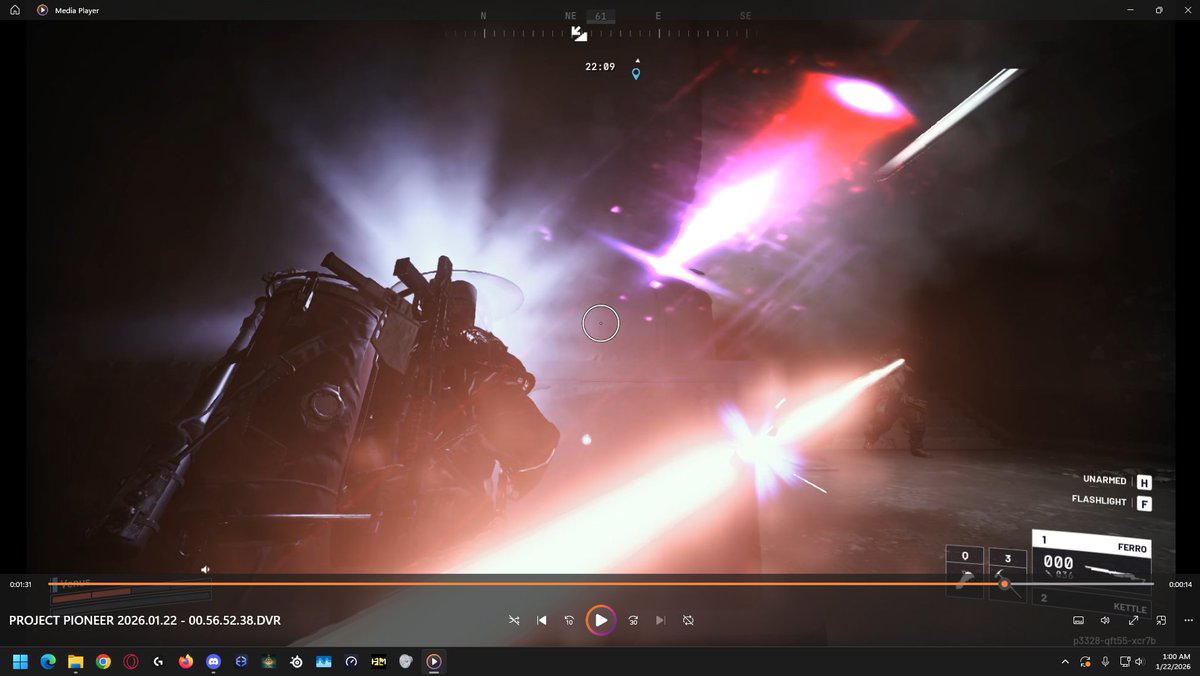Skip back 10 seconds
This screenshot has height=676, width=1200.
coord(569,620)
